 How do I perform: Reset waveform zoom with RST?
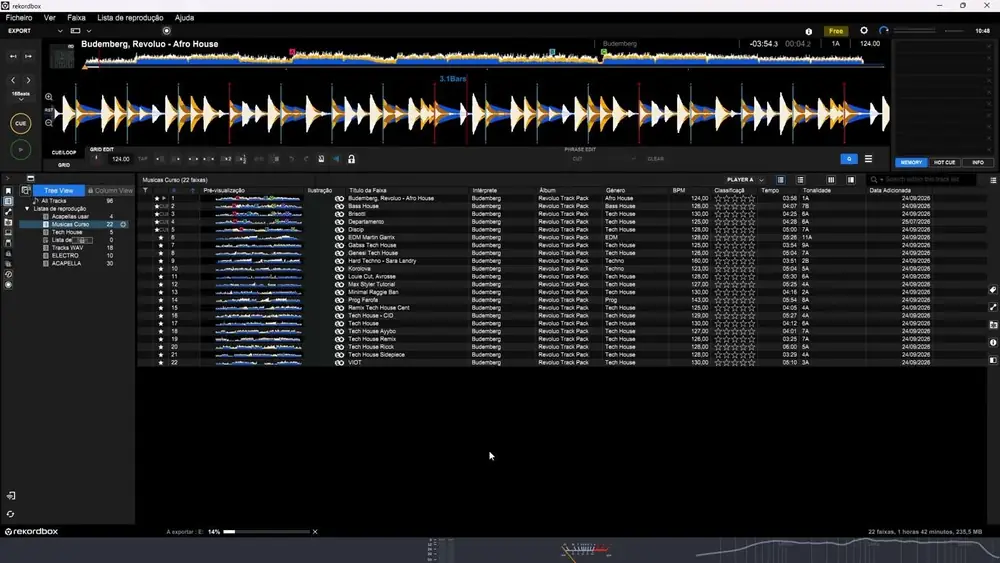click(48, 110)
